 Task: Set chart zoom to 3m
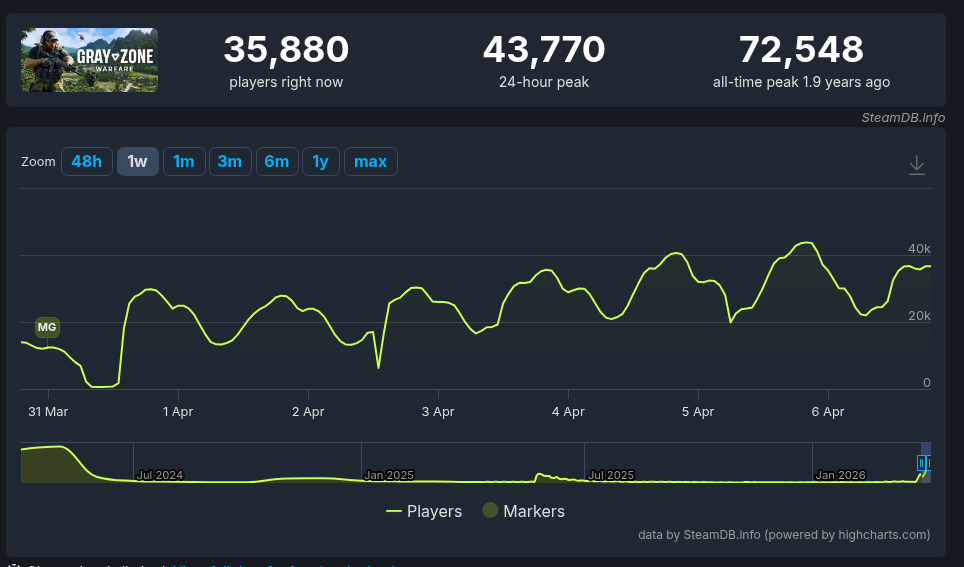230,162
